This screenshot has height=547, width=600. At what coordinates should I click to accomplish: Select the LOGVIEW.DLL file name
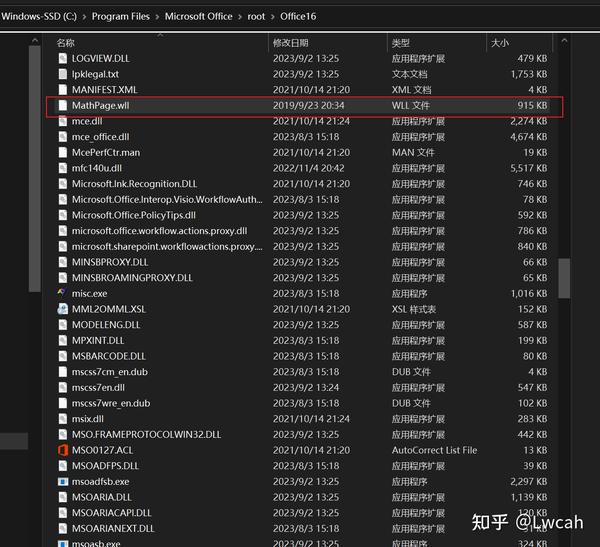click(101, 58)
